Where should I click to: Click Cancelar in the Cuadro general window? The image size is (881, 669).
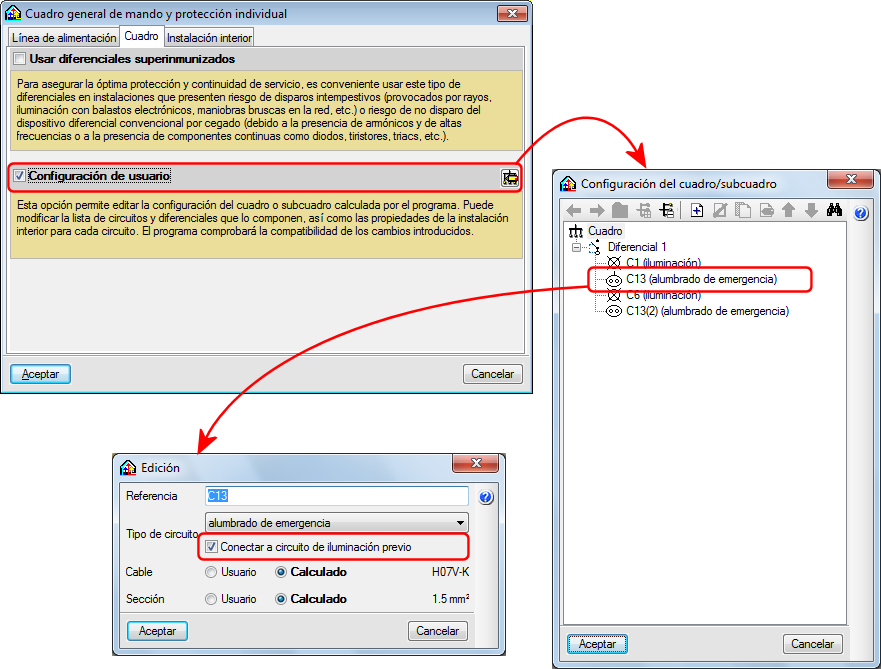[x=493, y=374]
